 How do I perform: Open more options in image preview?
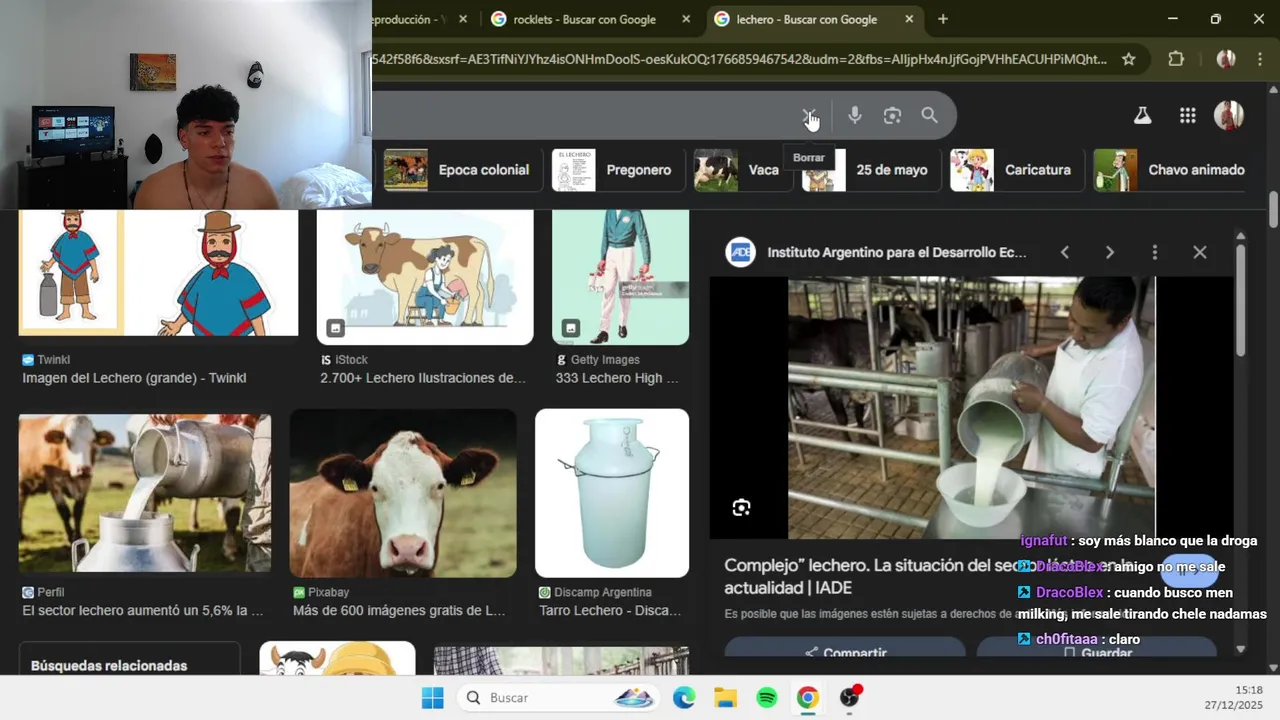pos(1154,253)
